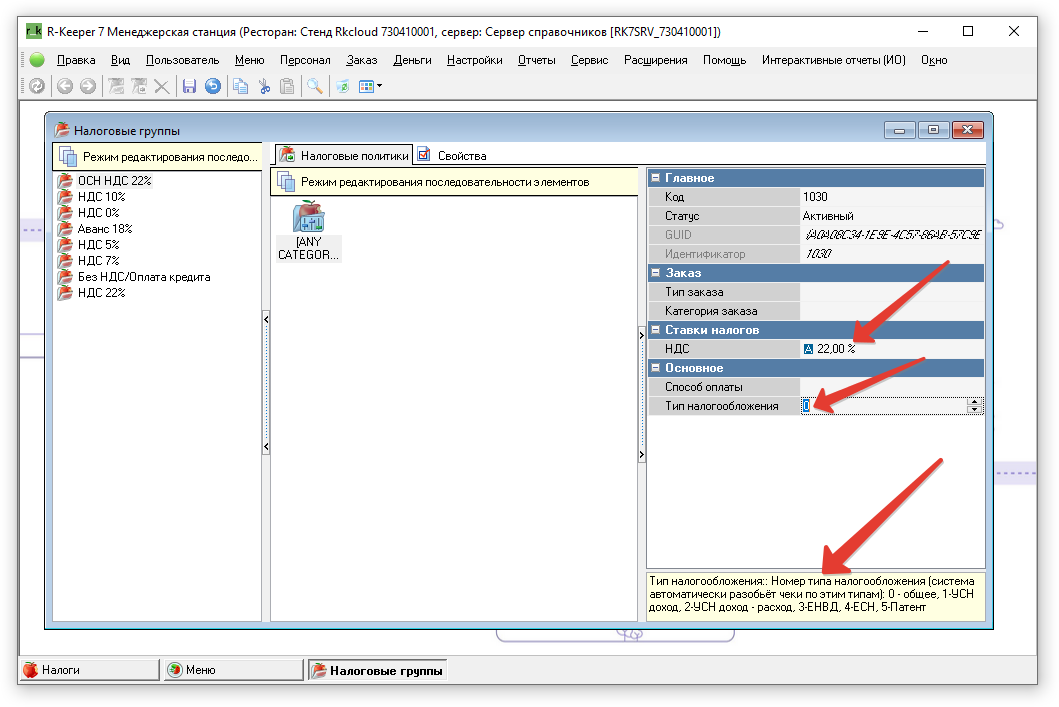
Task: Collapse the Ставки налогов section
Action: pyautogui.click(x=656, y=330)
